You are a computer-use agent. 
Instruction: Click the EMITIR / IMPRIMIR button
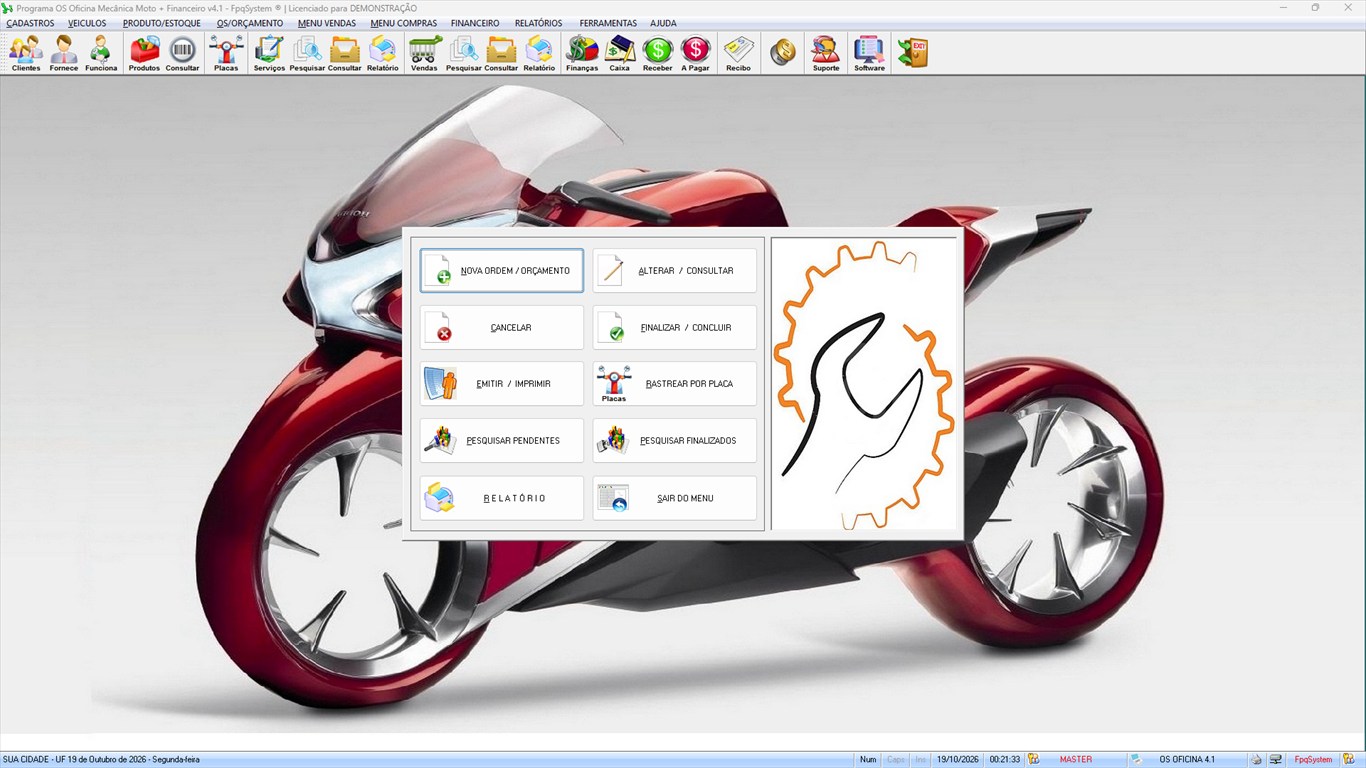(x=502, y=384)
